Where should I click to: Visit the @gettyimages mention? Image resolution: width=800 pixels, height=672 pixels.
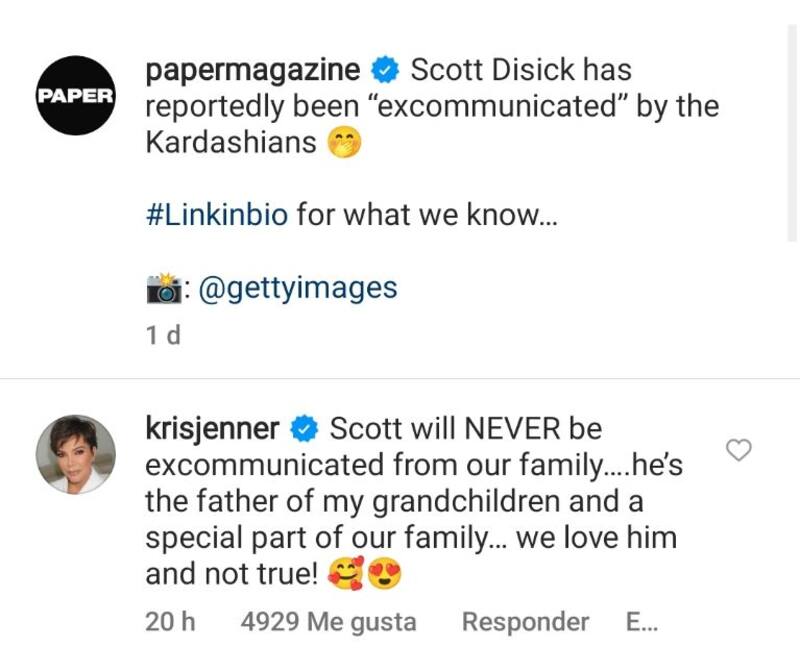pyautogui.click(x=300, y=288)
